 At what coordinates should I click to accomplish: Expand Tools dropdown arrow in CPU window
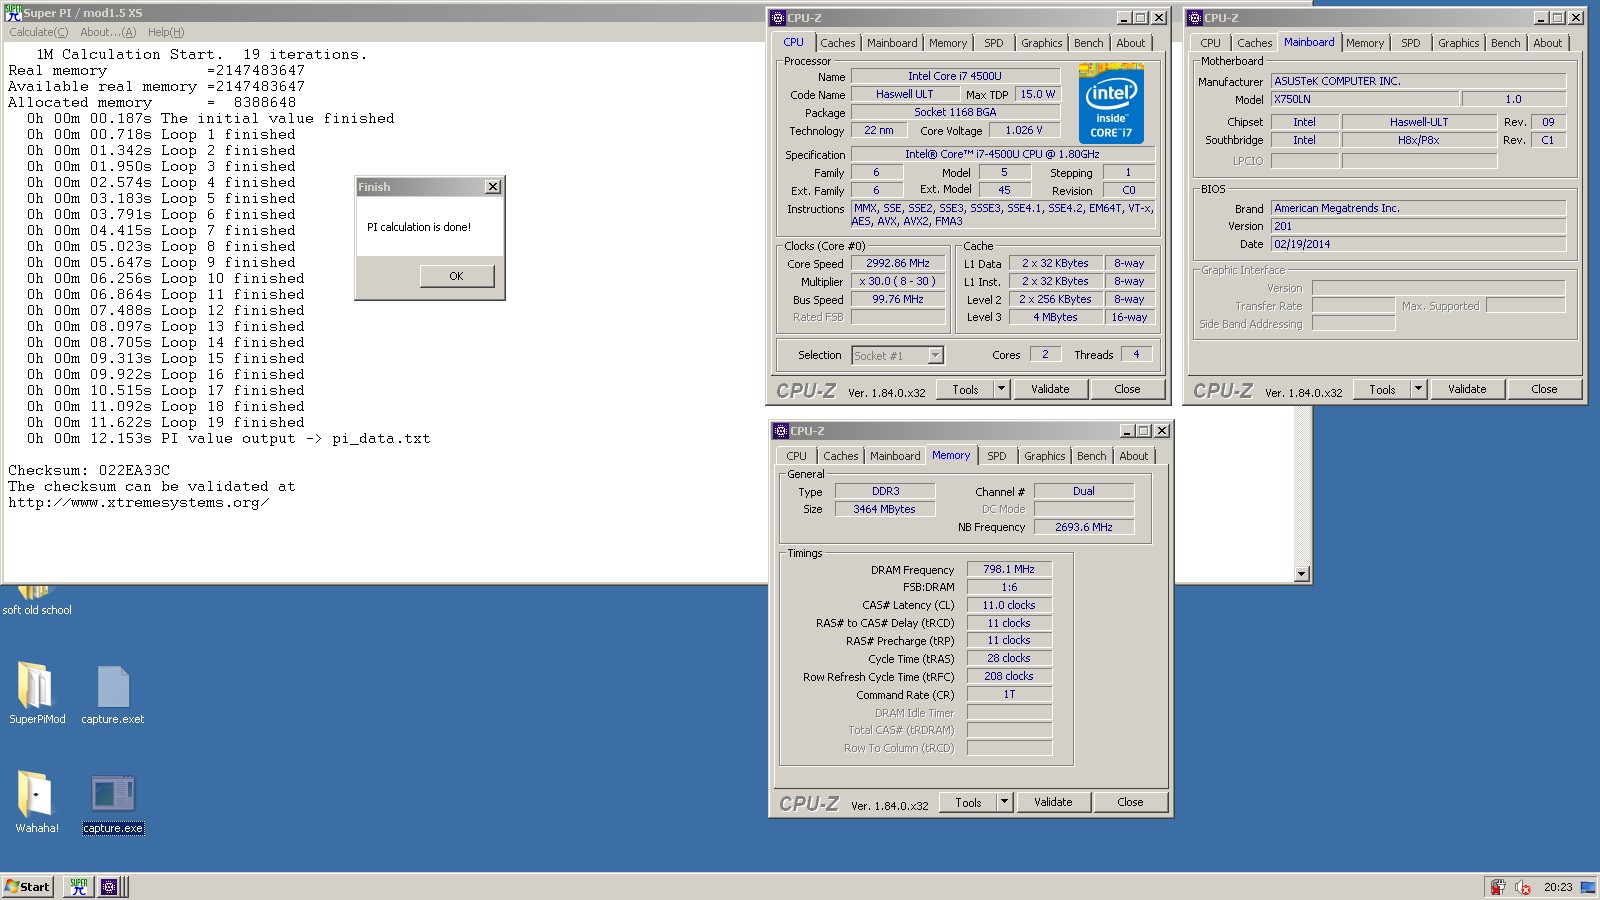click(x=1001, y=389)
